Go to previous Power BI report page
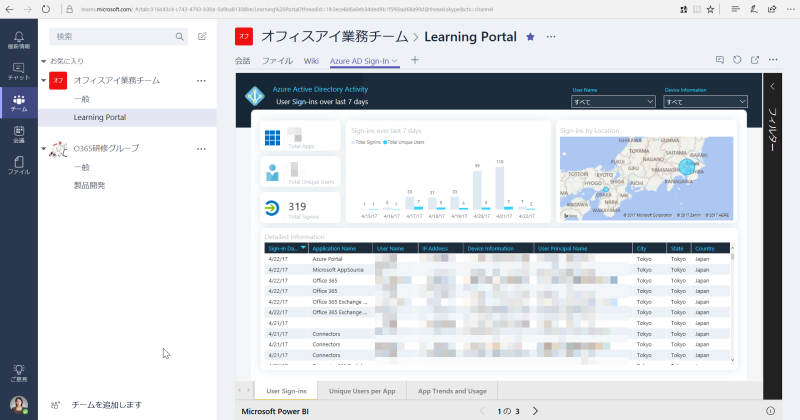The image size is (800, 420). (482, 411)
